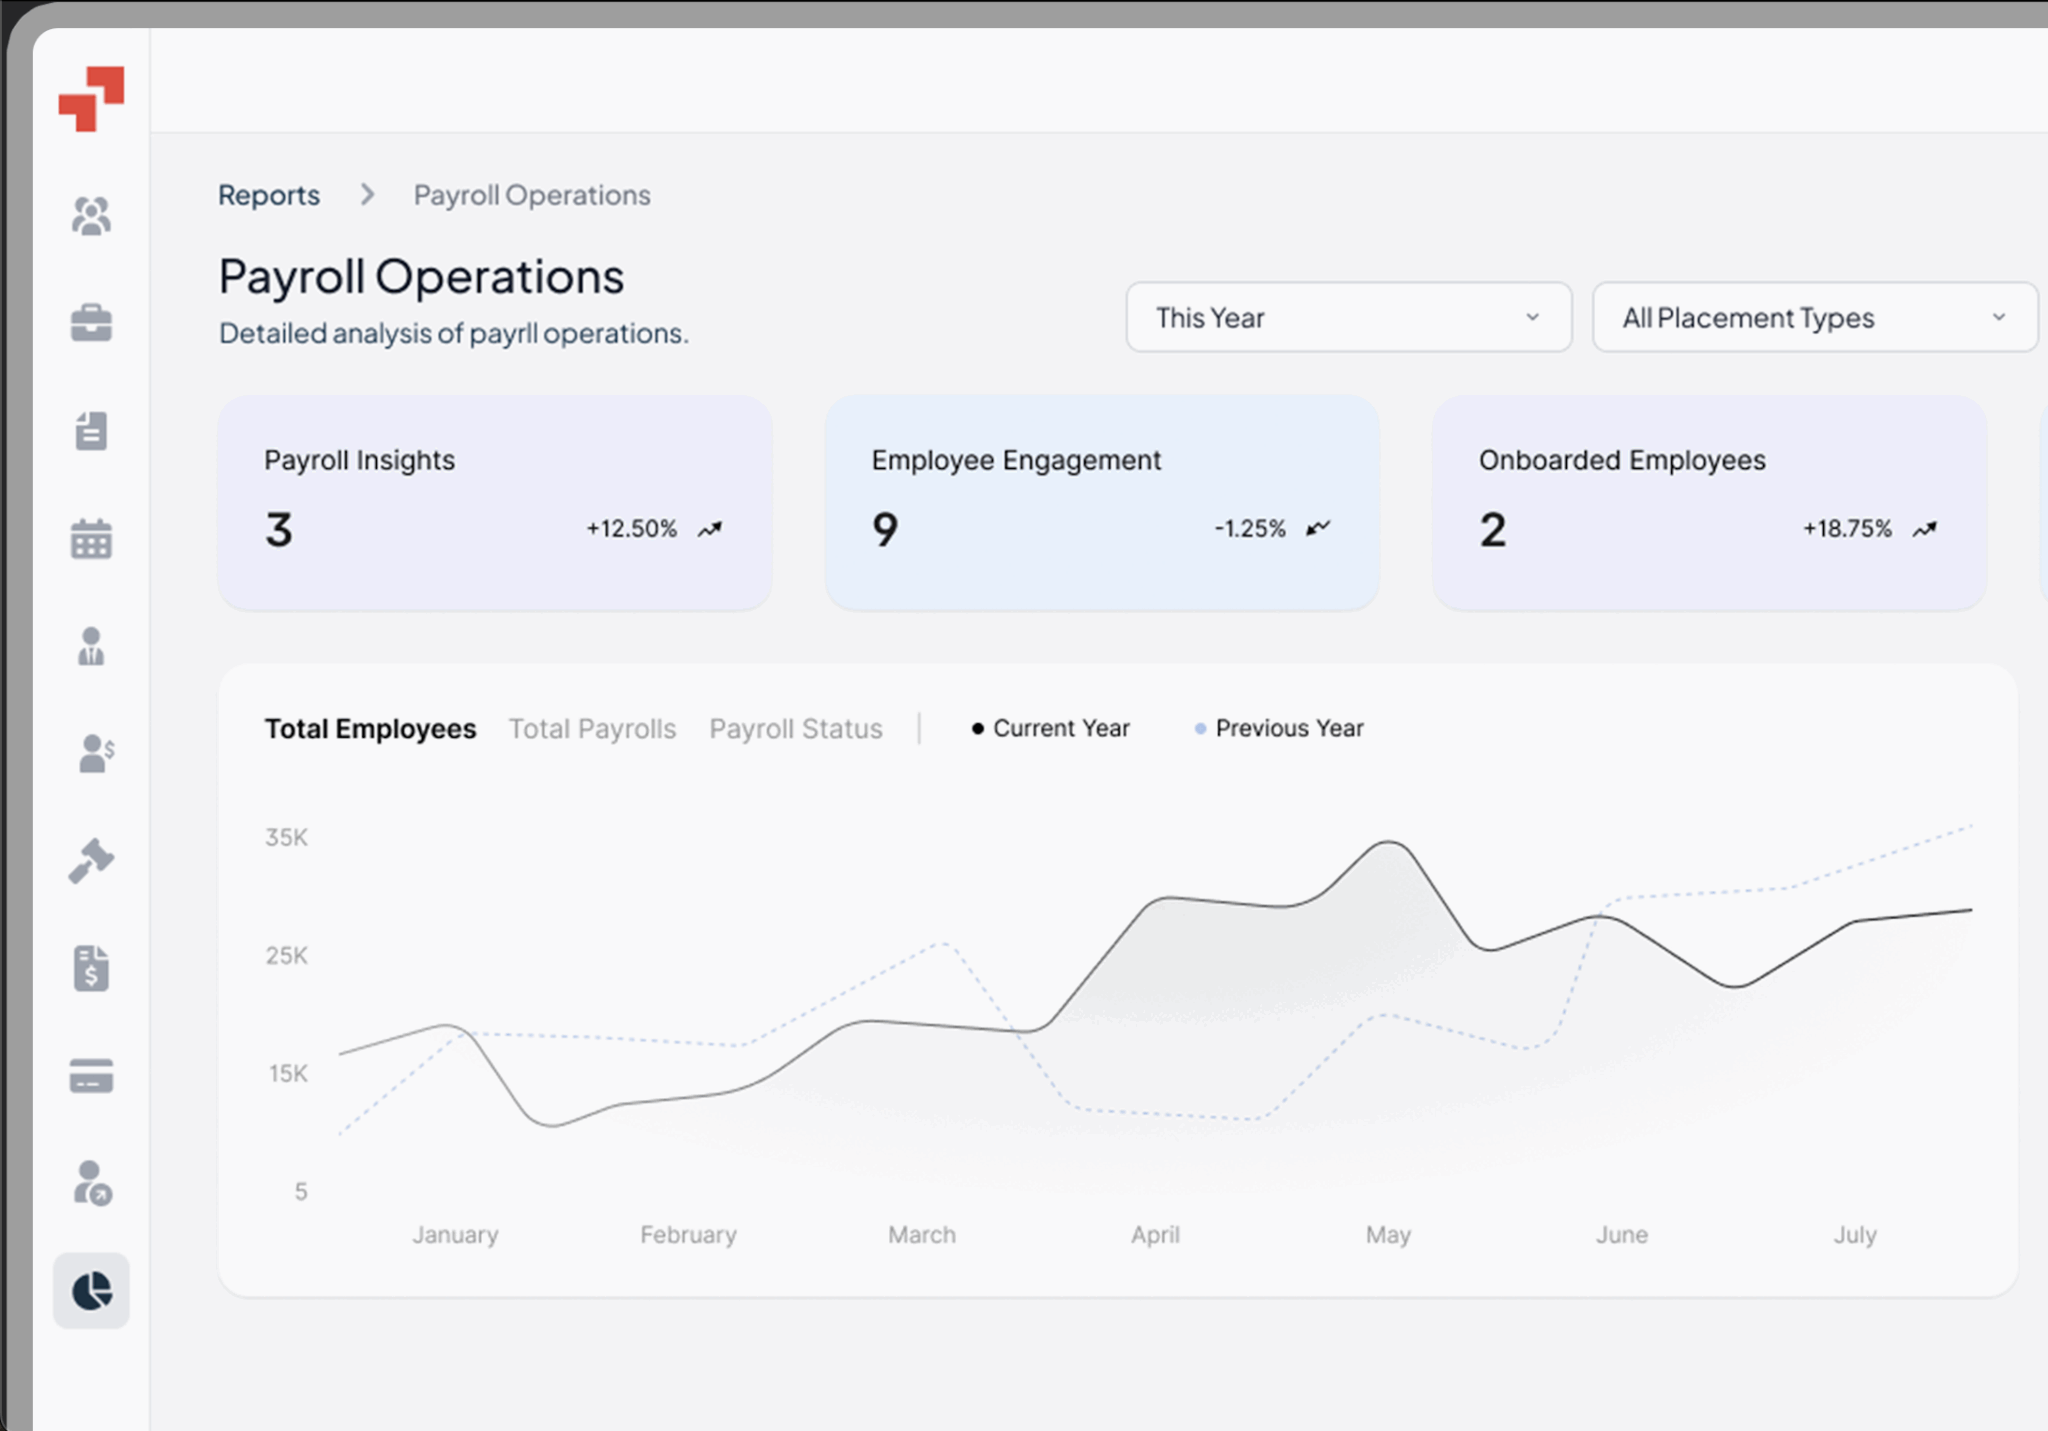The width and height of the screenshot is (2048, 1431).
Task: Open the This Year date filter dropdown
Action: click(x=1348, y=317)
